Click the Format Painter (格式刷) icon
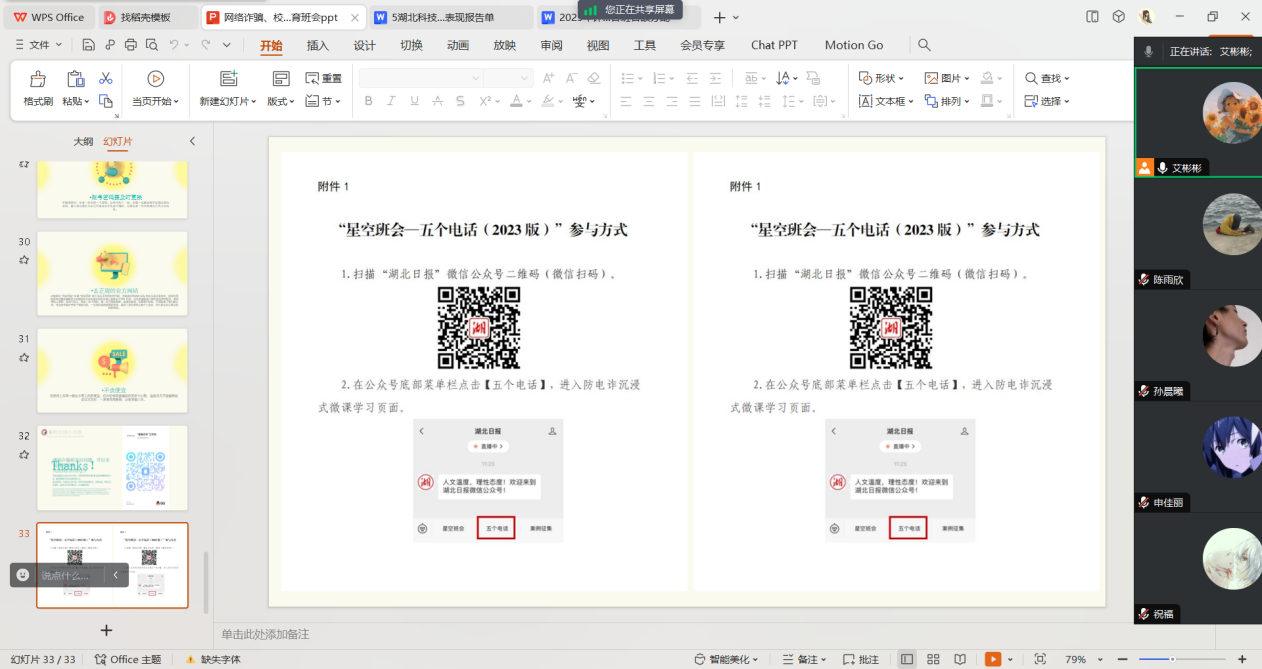 (x=38, y=80)
